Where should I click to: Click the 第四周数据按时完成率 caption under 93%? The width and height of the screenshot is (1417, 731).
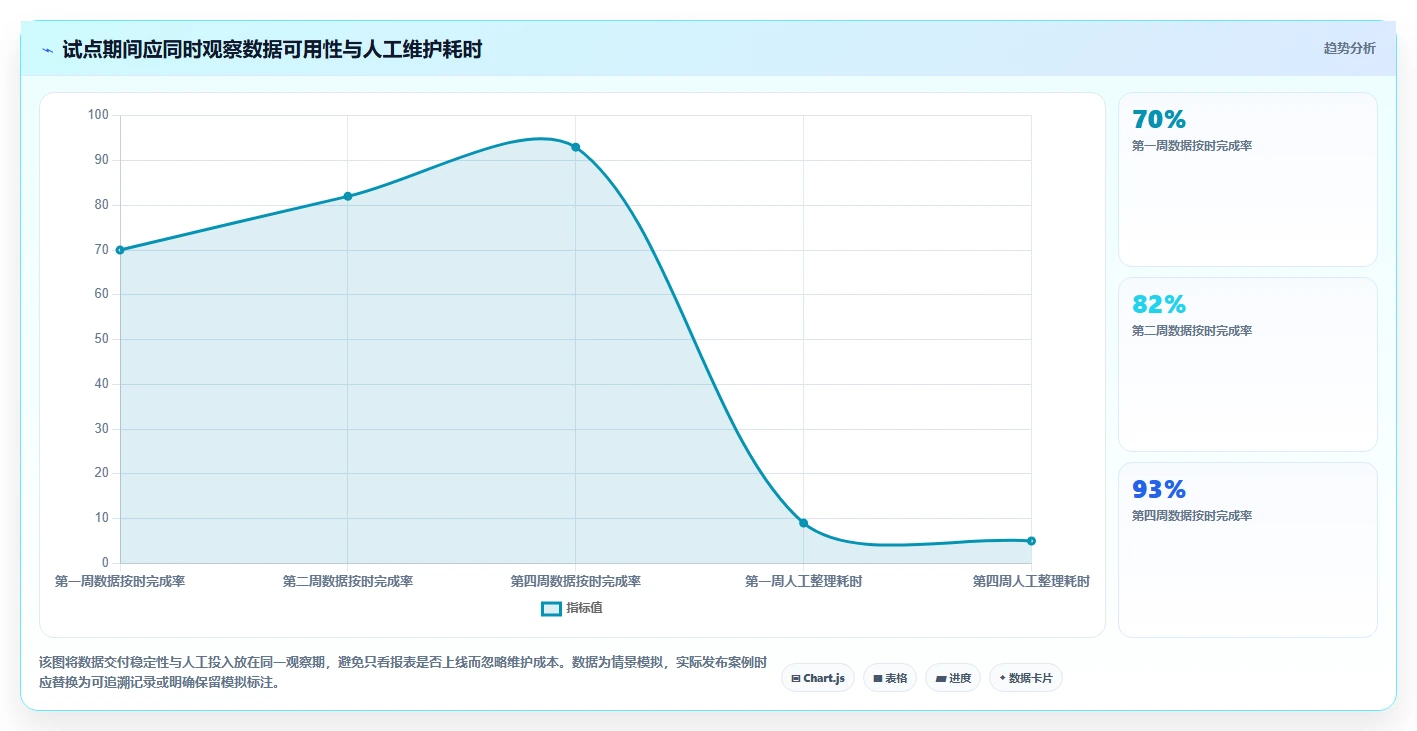1192,516
